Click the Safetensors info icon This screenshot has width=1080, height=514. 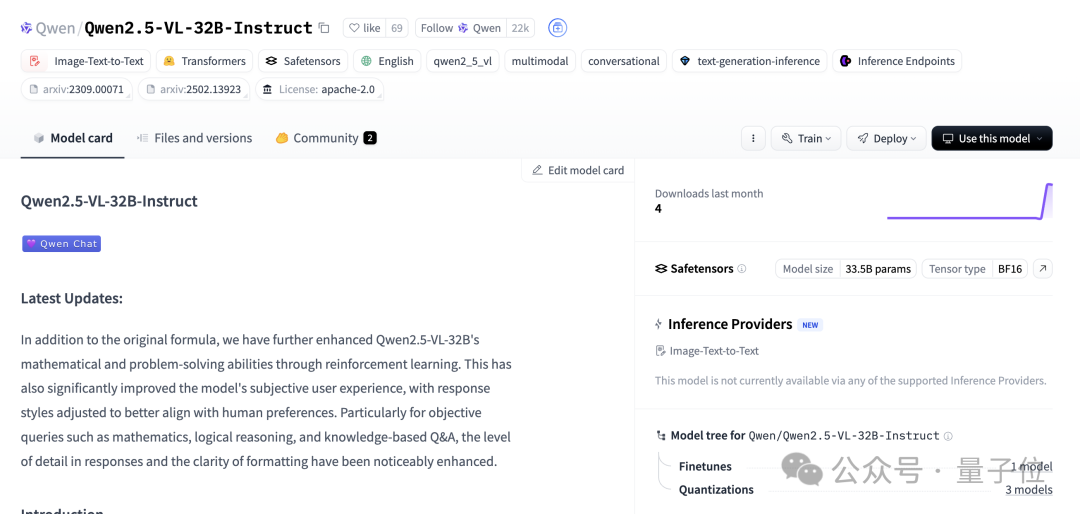pos(742,269)
